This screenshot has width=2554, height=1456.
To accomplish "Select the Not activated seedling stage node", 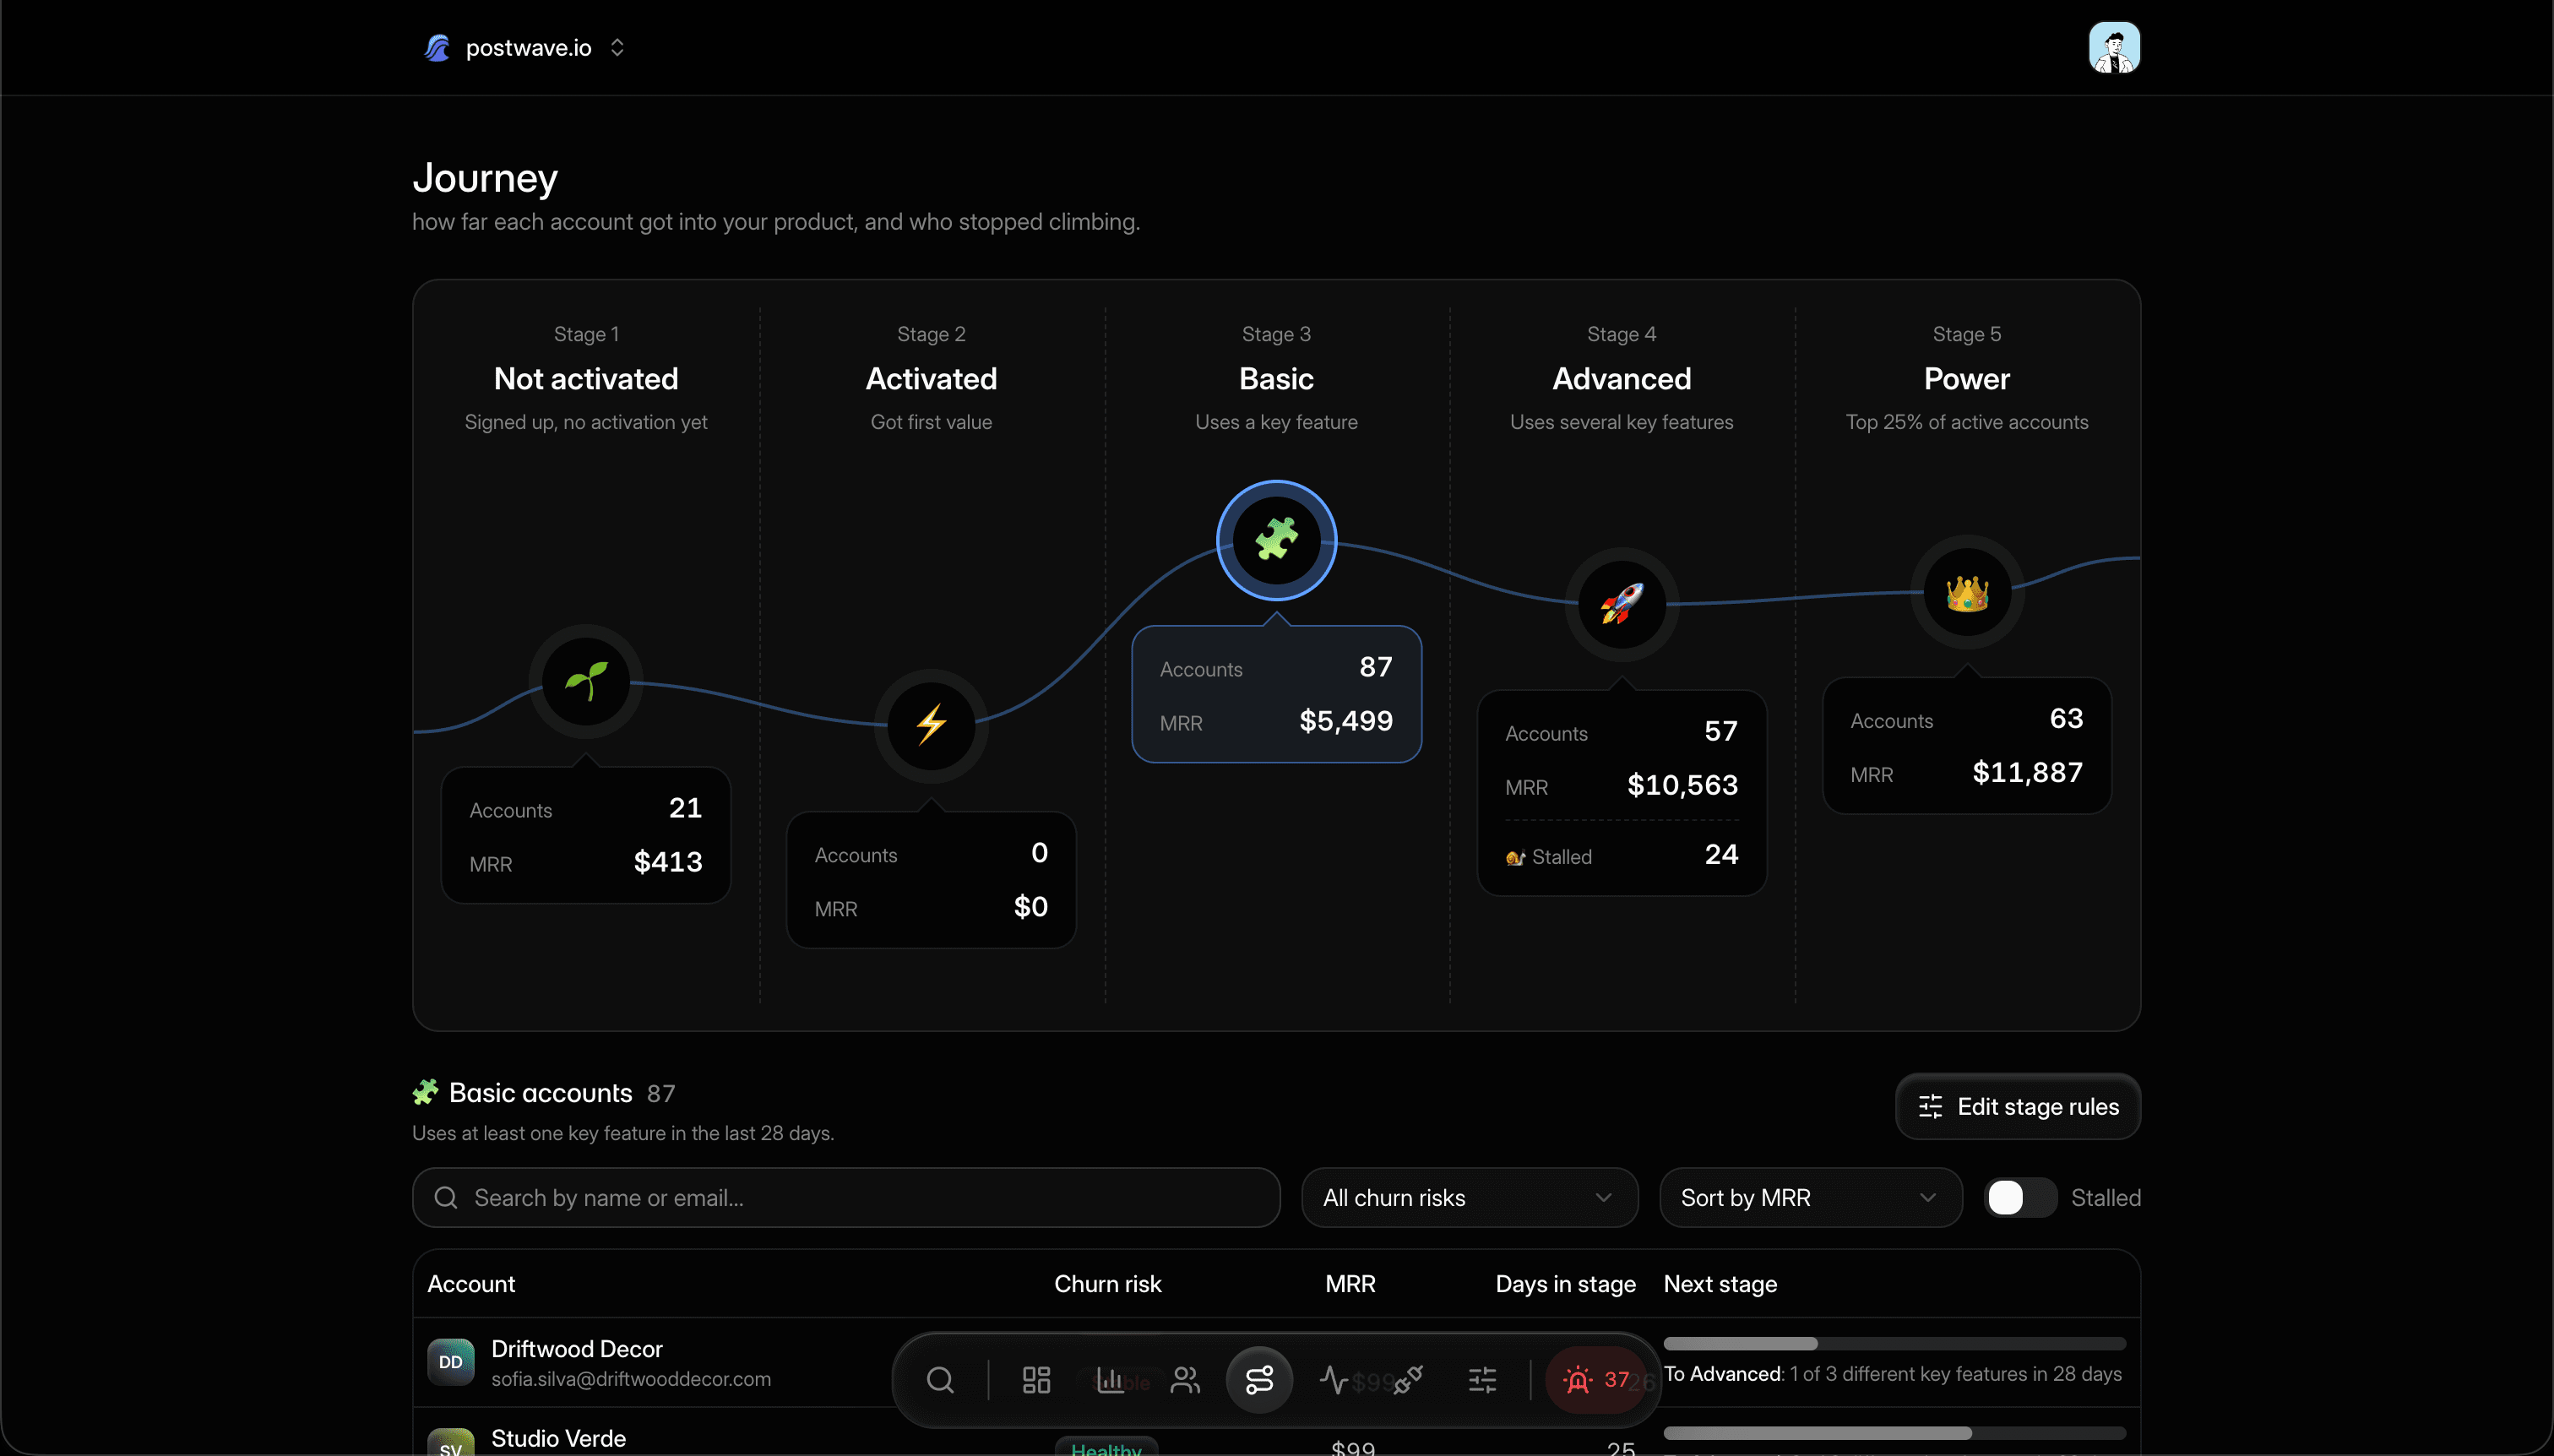I will [x=586, y=682].
